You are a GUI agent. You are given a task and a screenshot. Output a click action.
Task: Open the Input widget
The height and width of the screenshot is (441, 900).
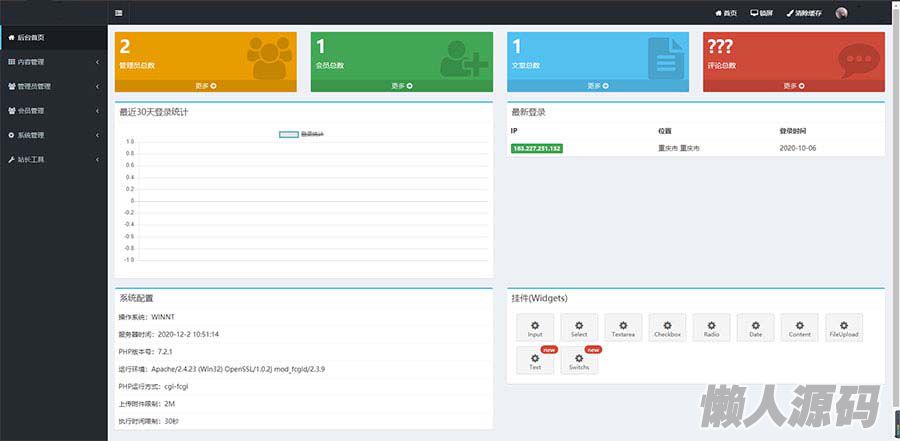pyautogui.click(x=535, y=328)
